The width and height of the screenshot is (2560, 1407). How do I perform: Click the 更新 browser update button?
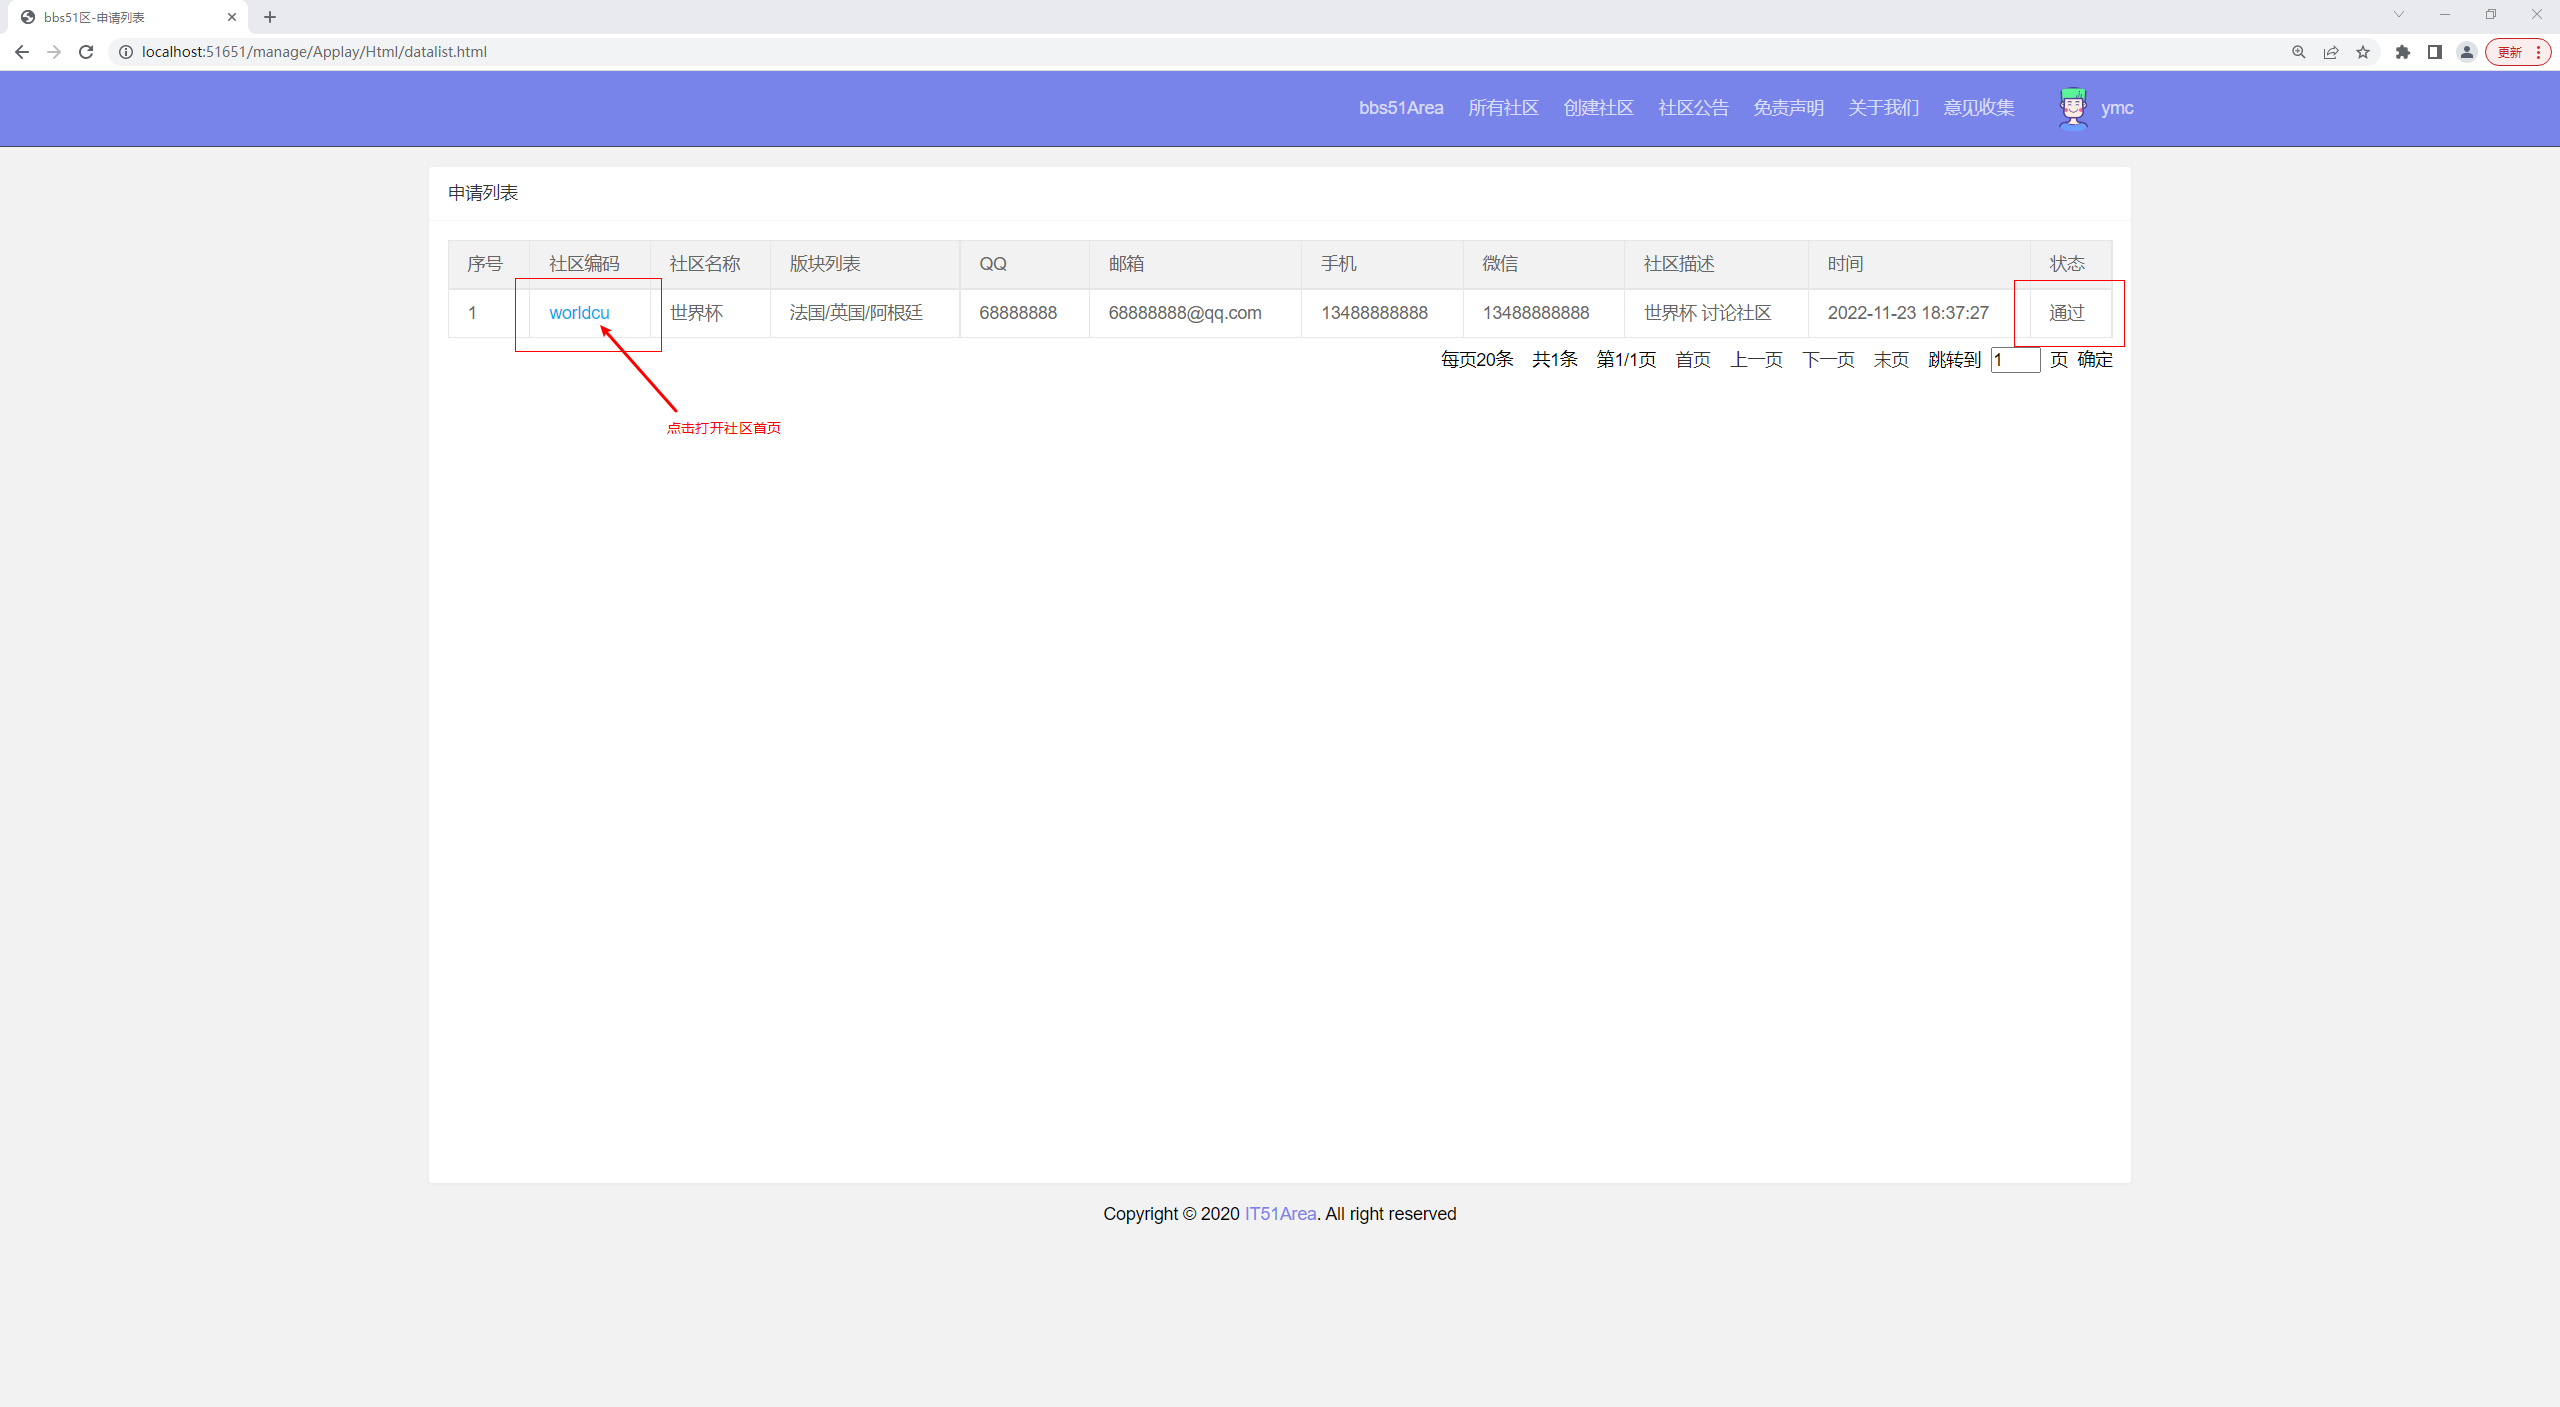[2509, 52]
